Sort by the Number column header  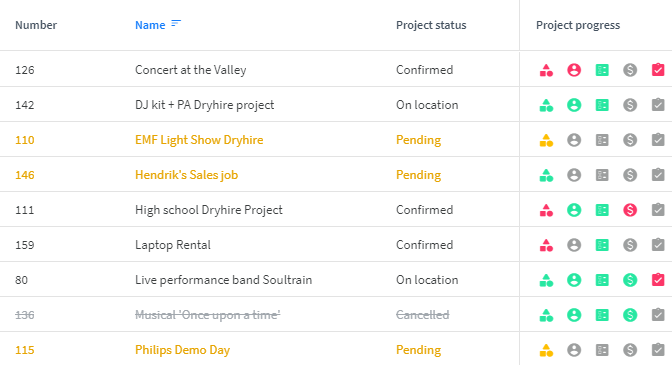pyautogui.click(x=36, y=25)
